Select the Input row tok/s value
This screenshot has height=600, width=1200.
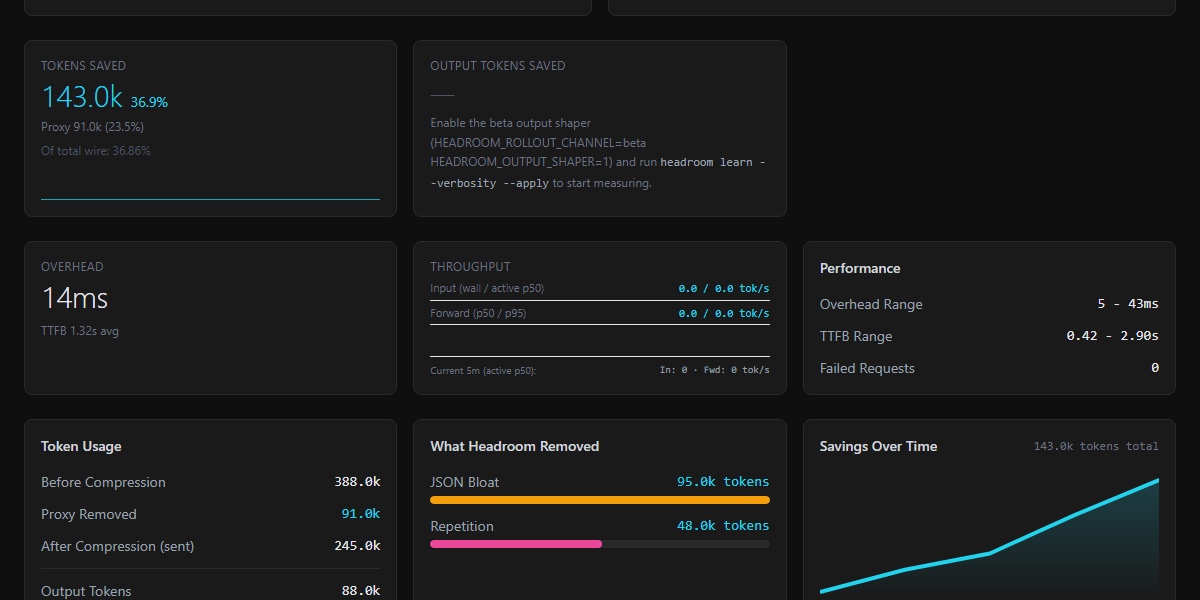pyautogui.click(x=724, y=288)
